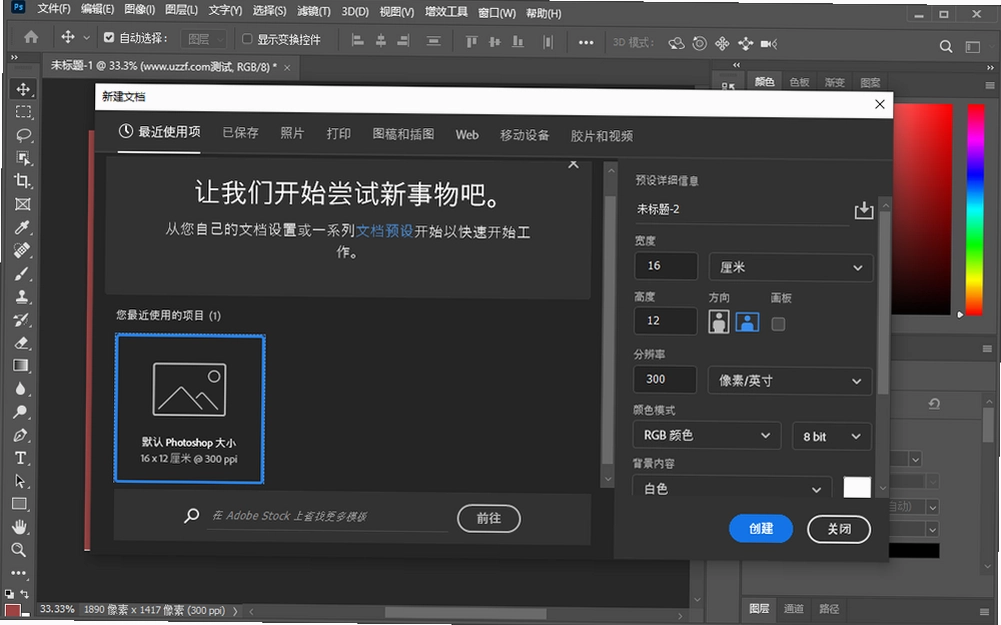Select the History Brush tool
Screen dimensions: 1001x625
[x=21, y=320]
